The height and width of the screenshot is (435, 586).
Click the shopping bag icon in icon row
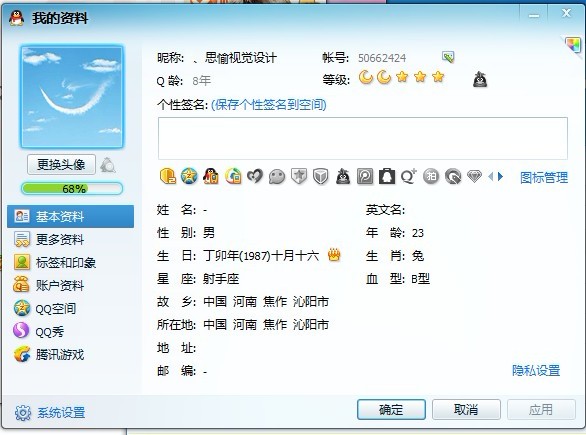387,176
